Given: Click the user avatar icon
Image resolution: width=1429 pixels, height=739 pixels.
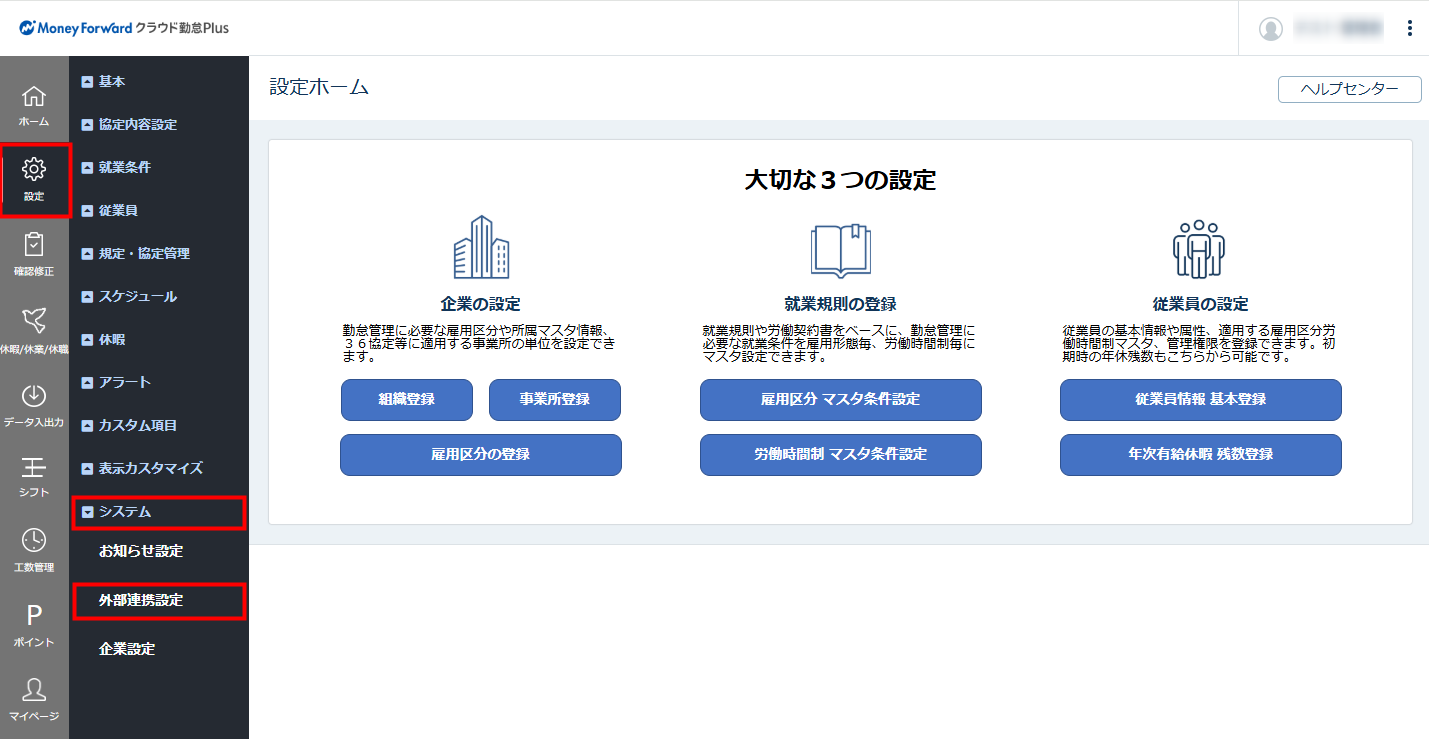Looking at the screenshot, I should [x=1271, y=29].
